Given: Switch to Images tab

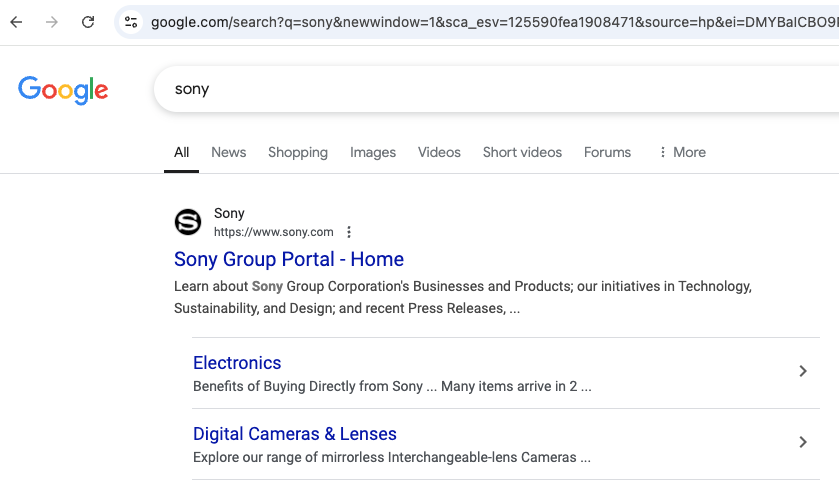Looking at the screenshot, I should pyautogui.click(x=373, y=152).
